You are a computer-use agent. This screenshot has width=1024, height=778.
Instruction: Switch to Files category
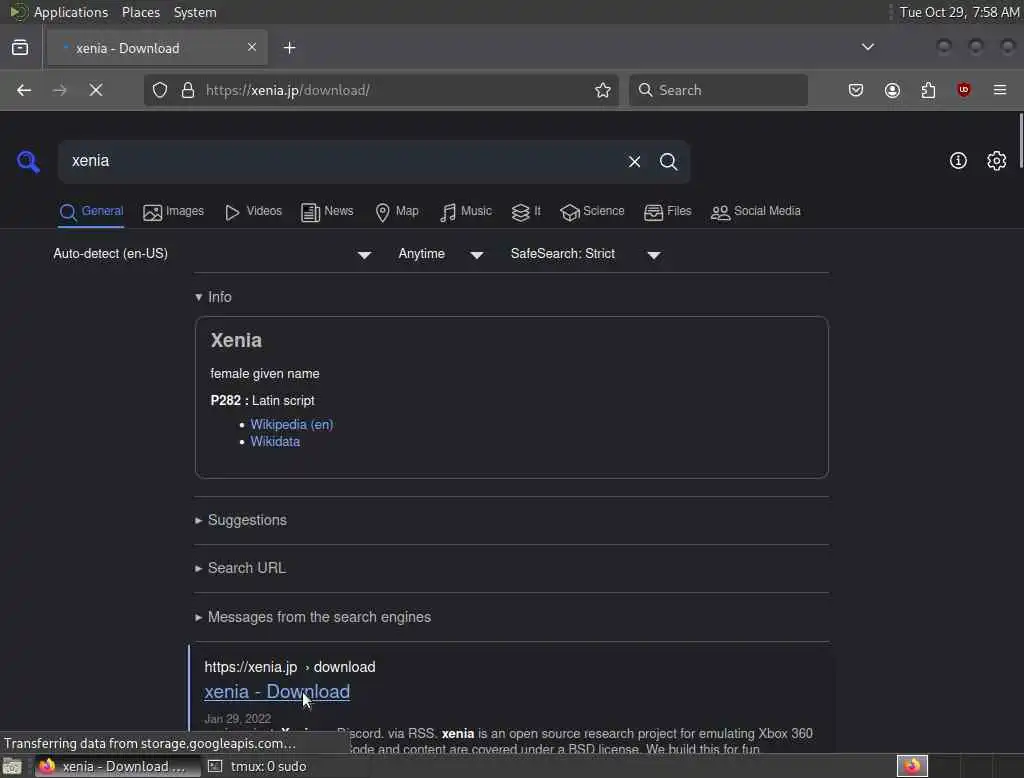point(667,212)
